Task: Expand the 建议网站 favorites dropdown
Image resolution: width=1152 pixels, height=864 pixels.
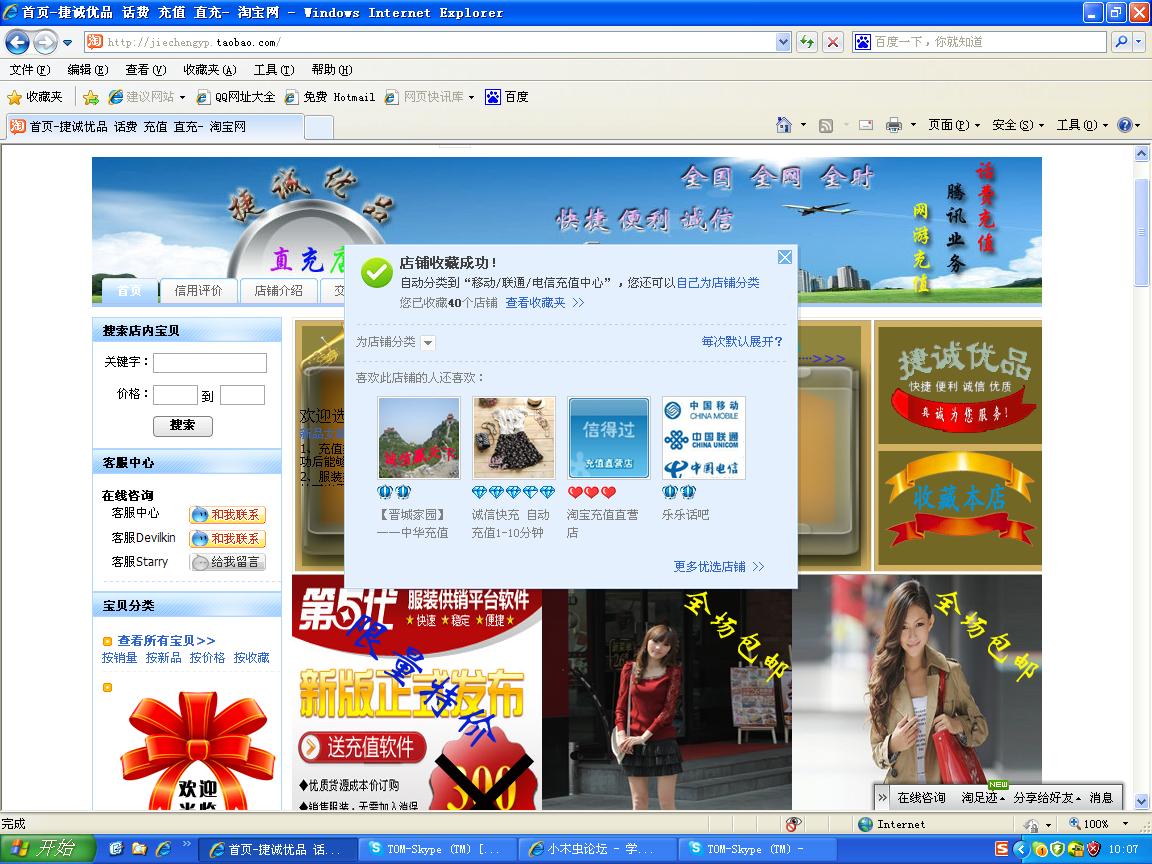Action: (182, 97)
